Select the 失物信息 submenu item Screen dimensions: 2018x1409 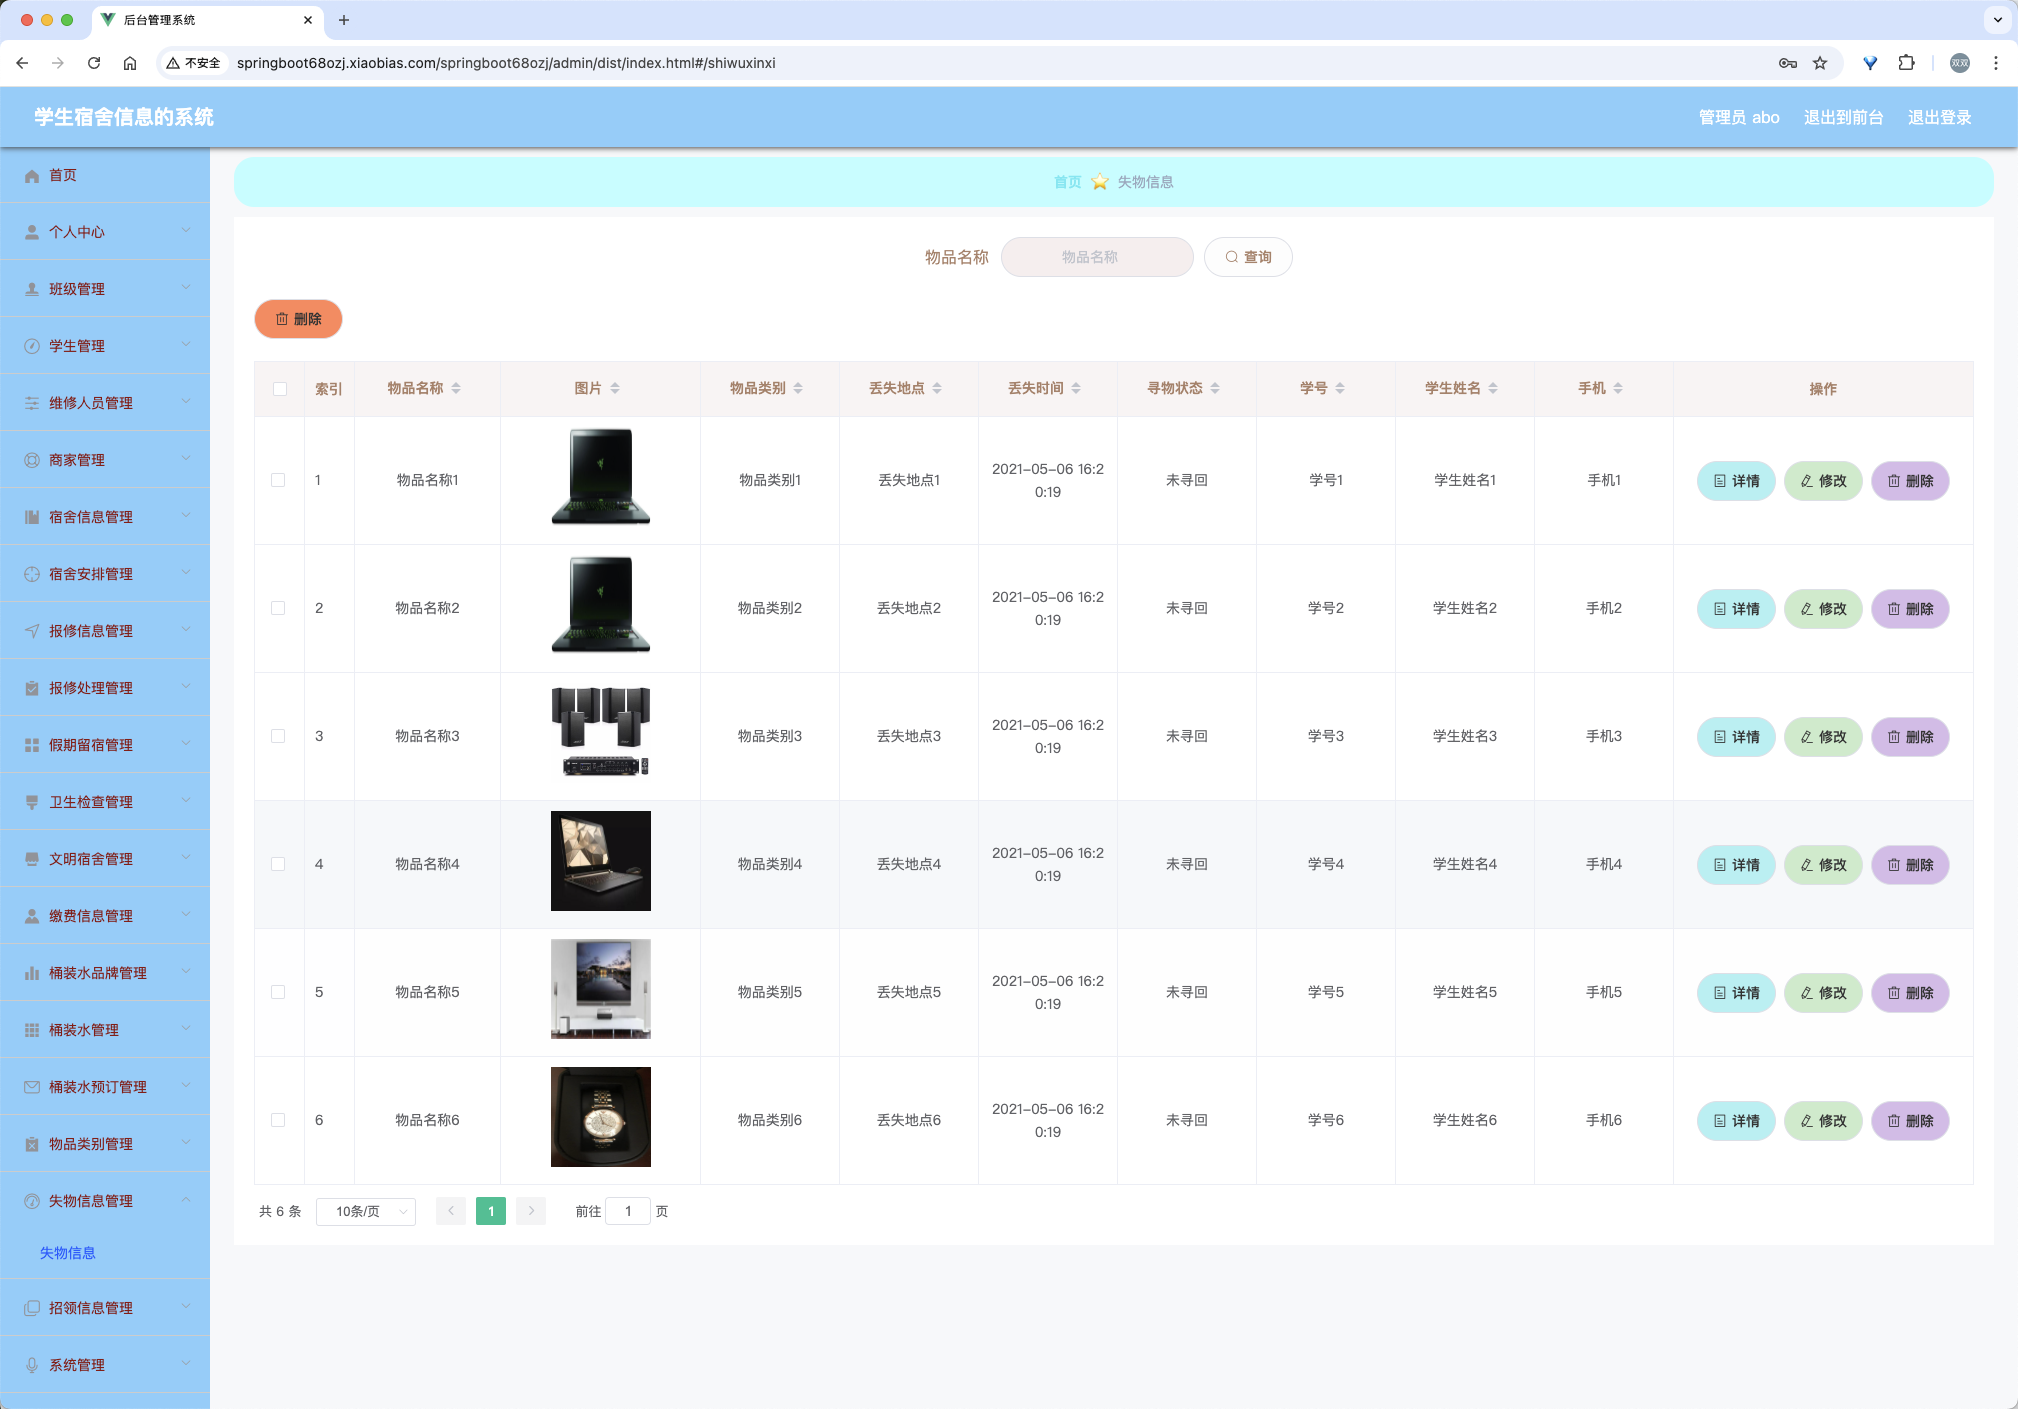pyautogui.click(x=68, y=1253)
